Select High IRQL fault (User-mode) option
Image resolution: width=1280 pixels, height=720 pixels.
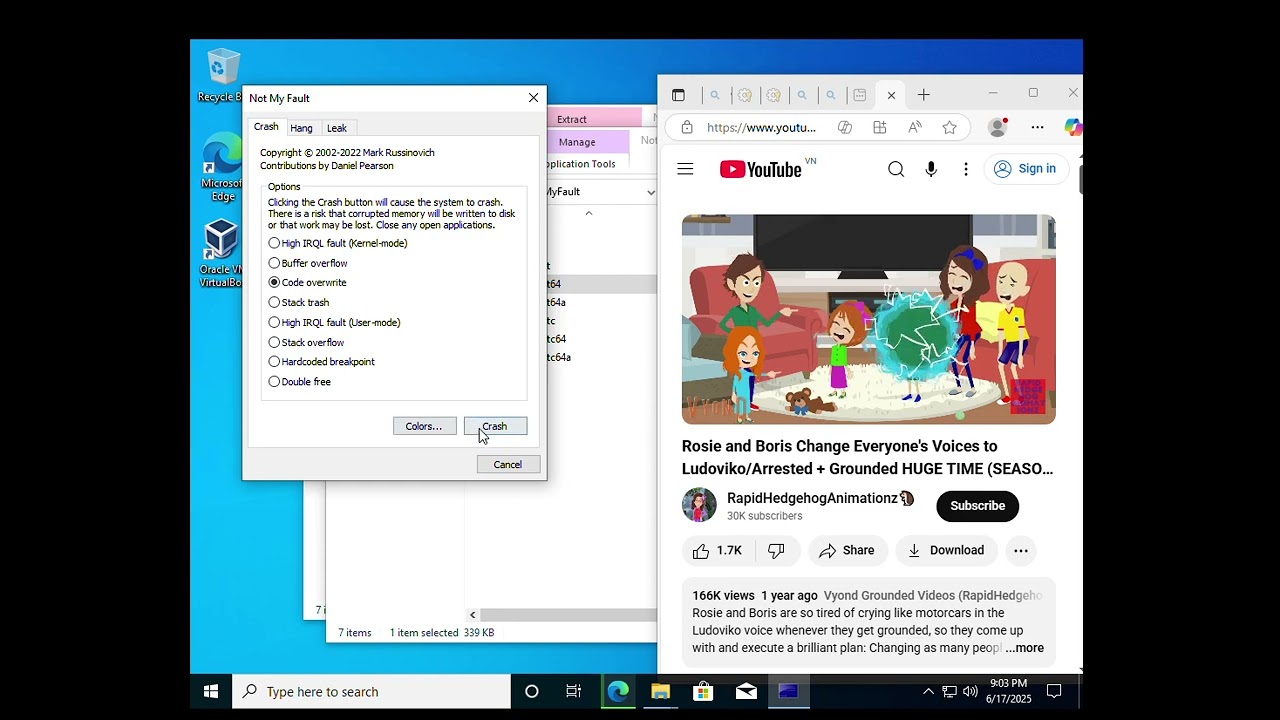point(335,322)
